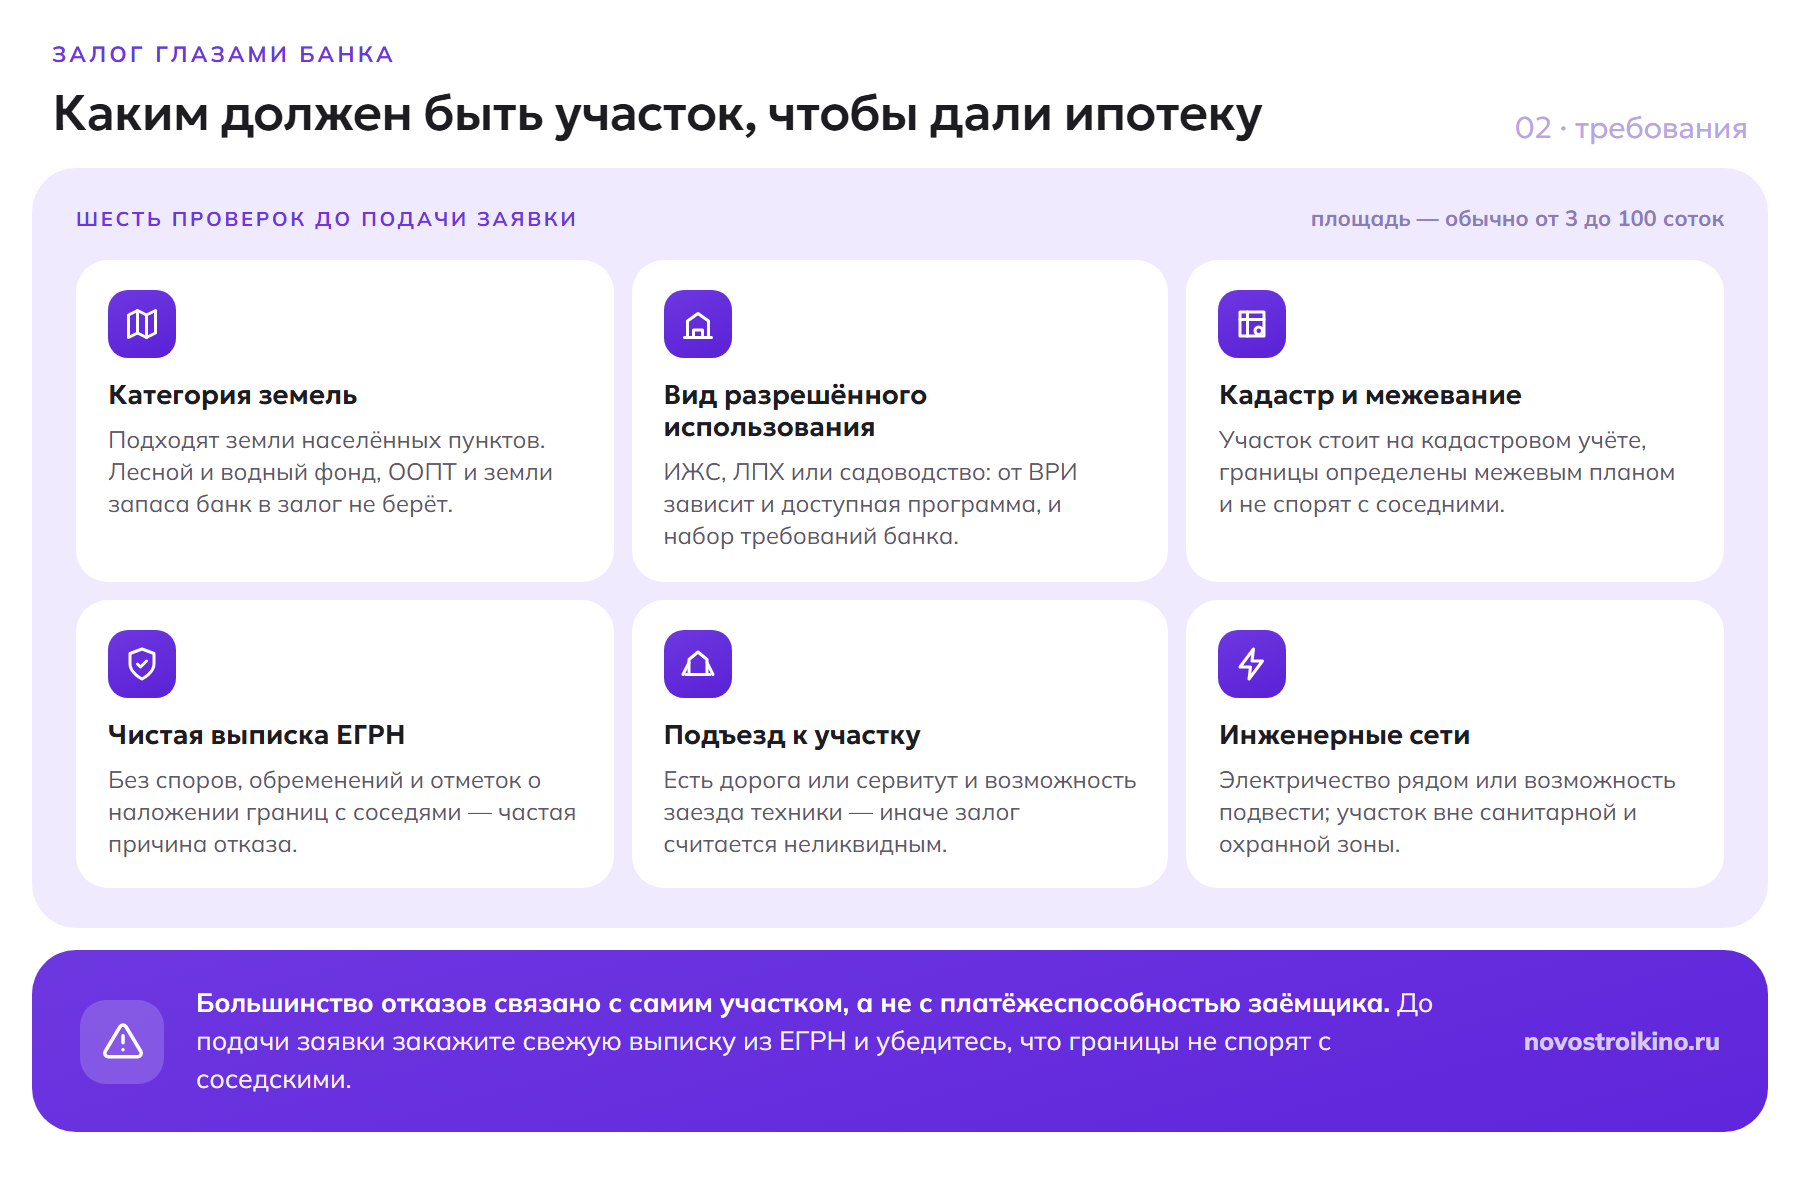Select the Категория земель heading
Viewport: 1800px width, 1198px height.
[233, 395]
